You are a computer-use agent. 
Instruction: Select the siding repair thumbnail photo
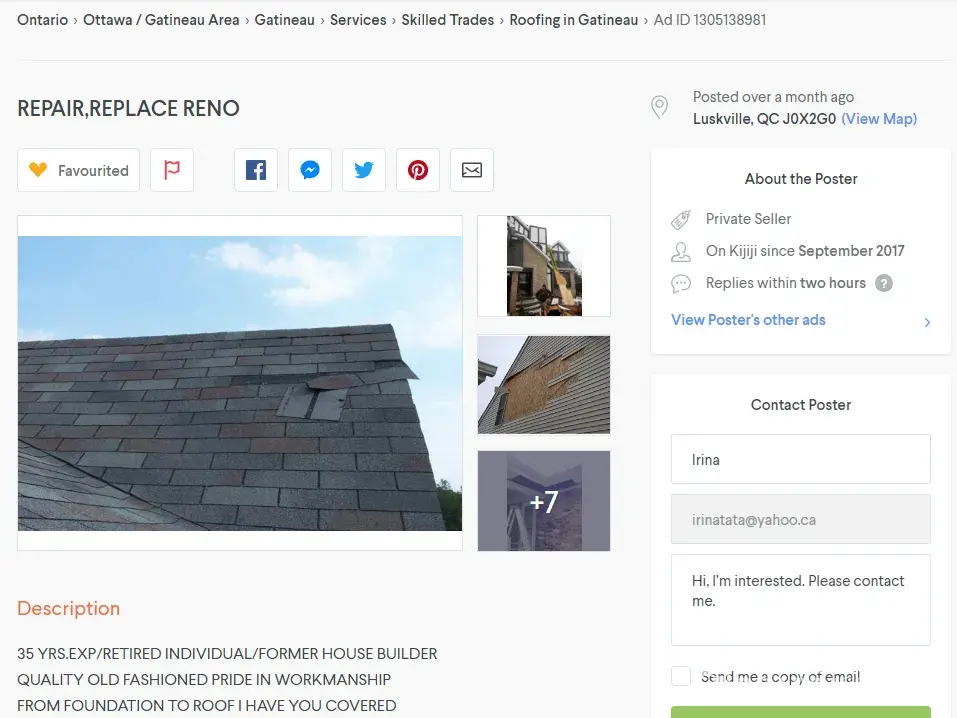[544, 384]
